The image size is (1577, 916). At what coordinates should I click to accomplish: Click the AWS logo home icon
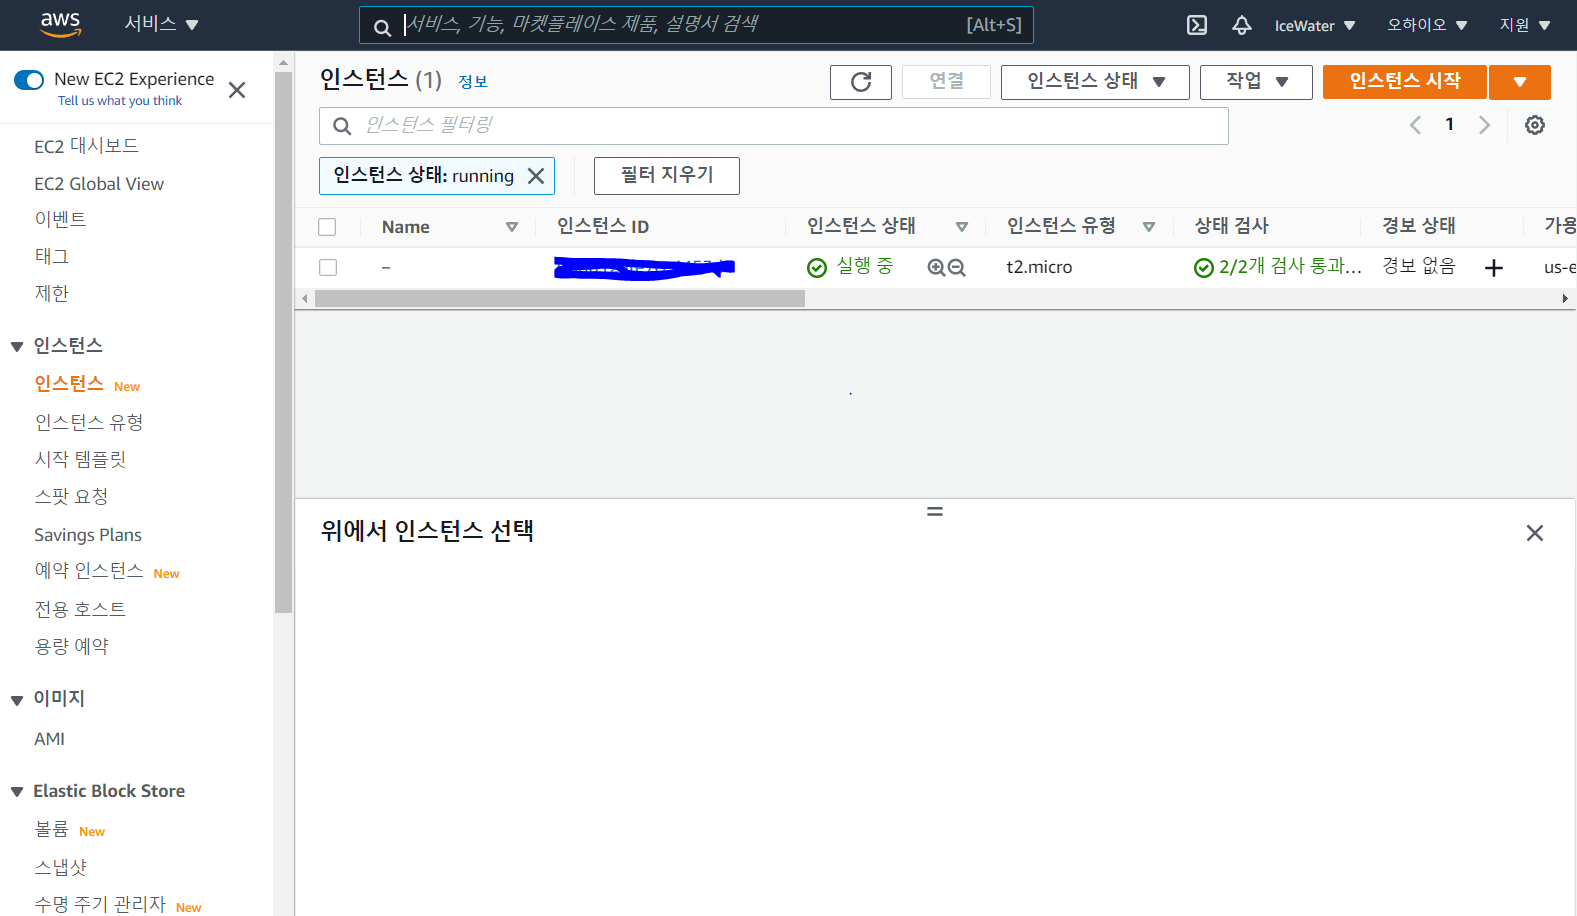[x=61, y=24]
